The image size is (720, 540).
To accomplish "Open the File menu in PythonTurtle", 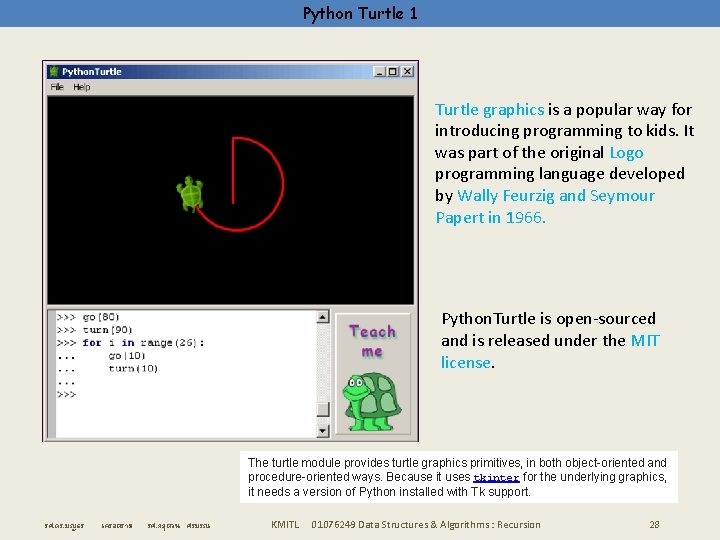I will click(57, 87).
